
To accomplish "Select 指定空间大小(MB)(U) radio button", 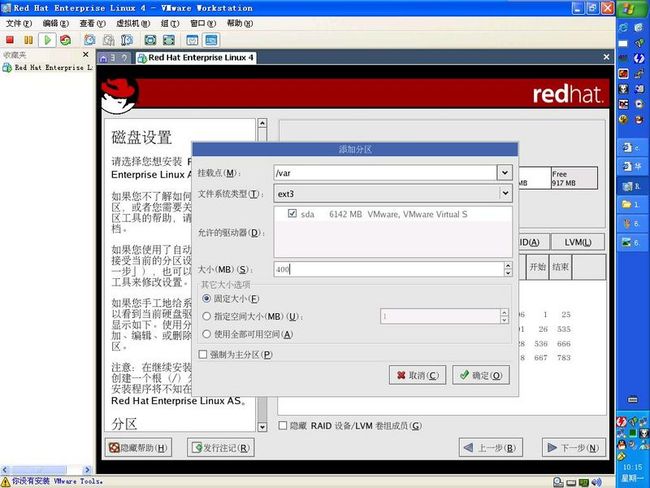I will click(206, 316).
